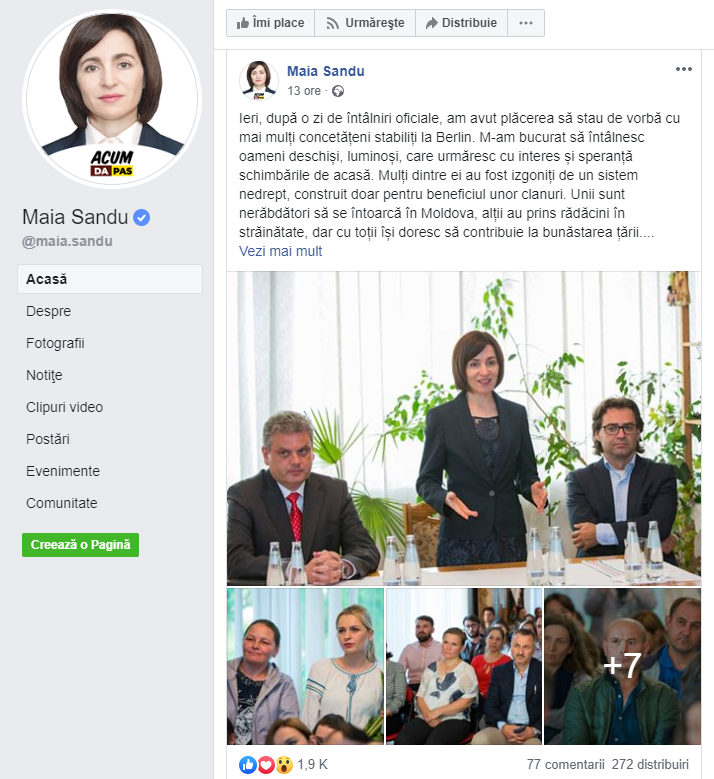Screen dimensions: 714x779
Task: Open the Clipuri video section in sidebar
Action: [64, 407]
